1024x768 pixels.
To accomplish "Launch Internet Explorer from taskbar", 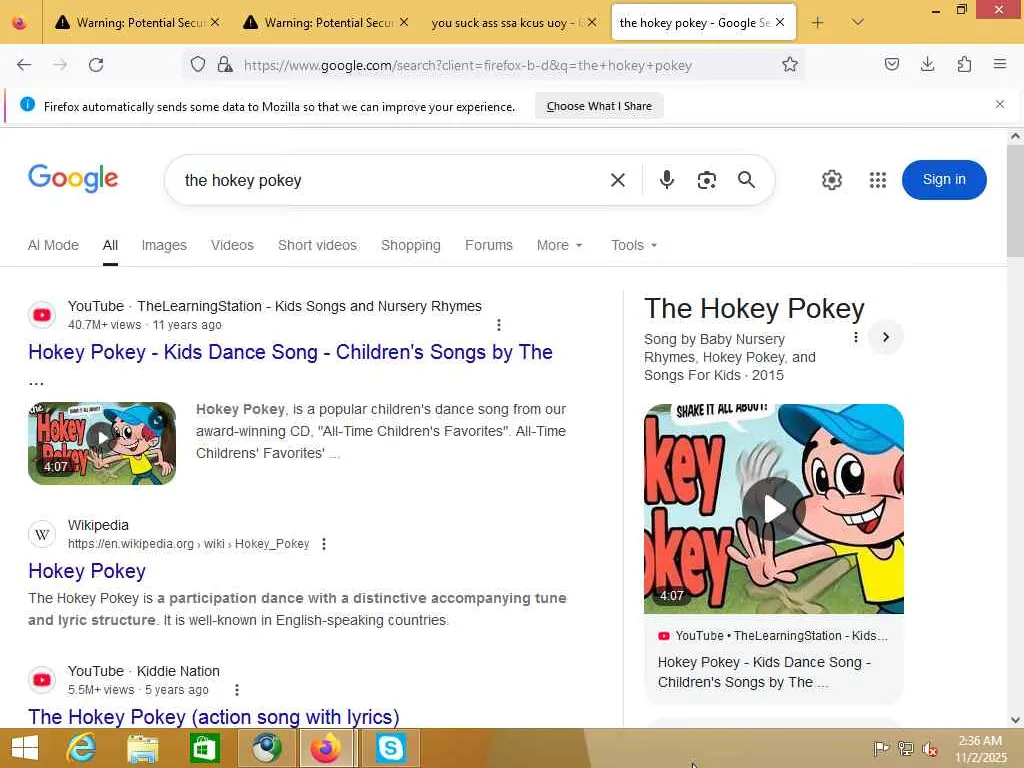I will pyautogui.click(x=81, y=748).
